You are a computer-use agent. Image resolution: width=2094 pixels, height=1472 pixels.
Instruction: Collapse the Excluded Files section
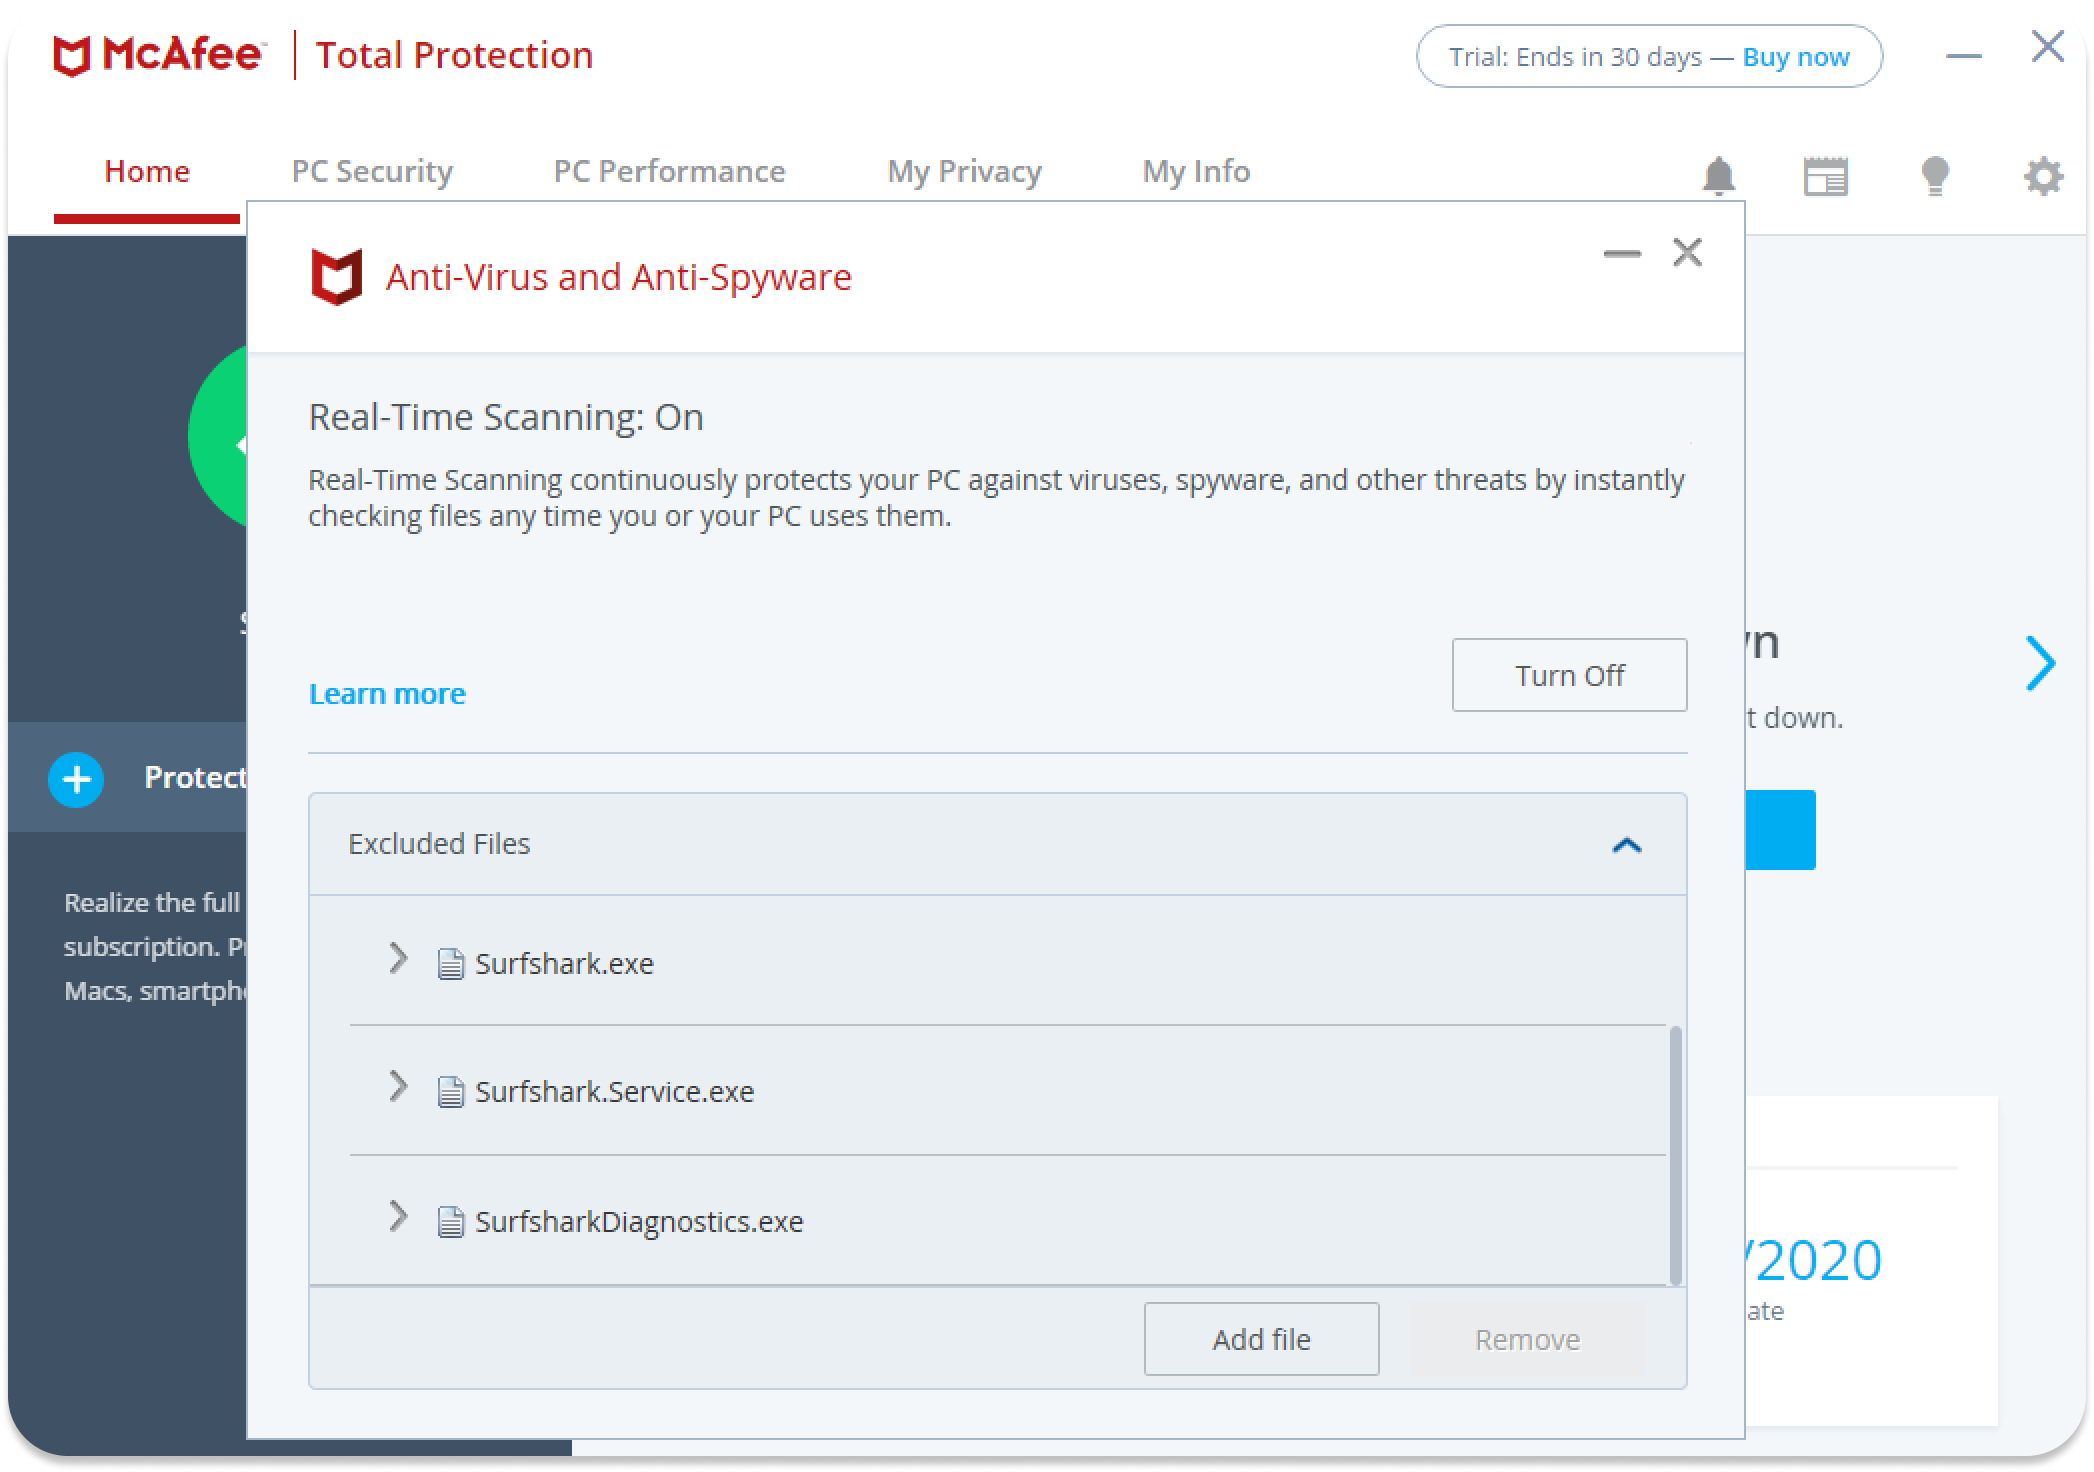click(x=1626, y=845)
